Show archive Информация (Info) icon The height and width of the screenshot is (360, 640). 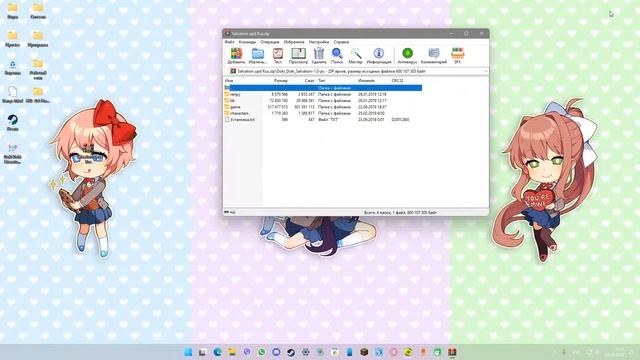(x=379, y=56)
